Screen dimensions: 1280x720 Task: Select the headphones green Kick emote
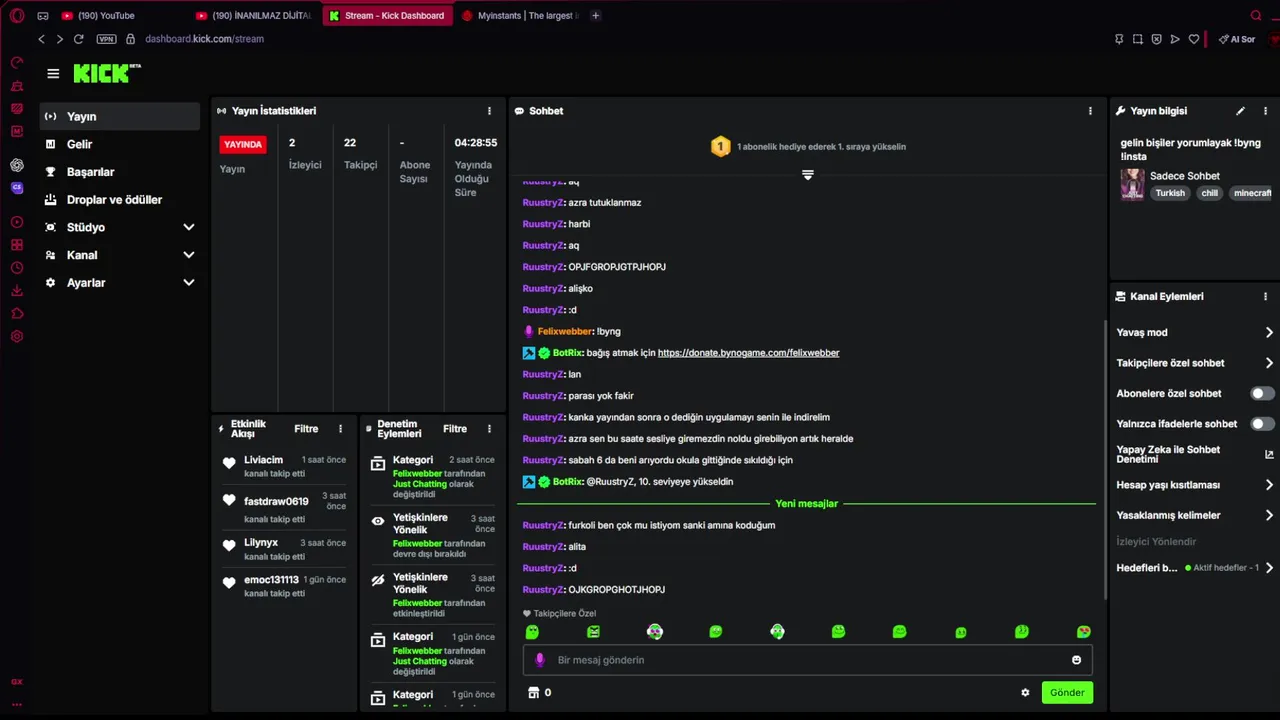[777, 632]
